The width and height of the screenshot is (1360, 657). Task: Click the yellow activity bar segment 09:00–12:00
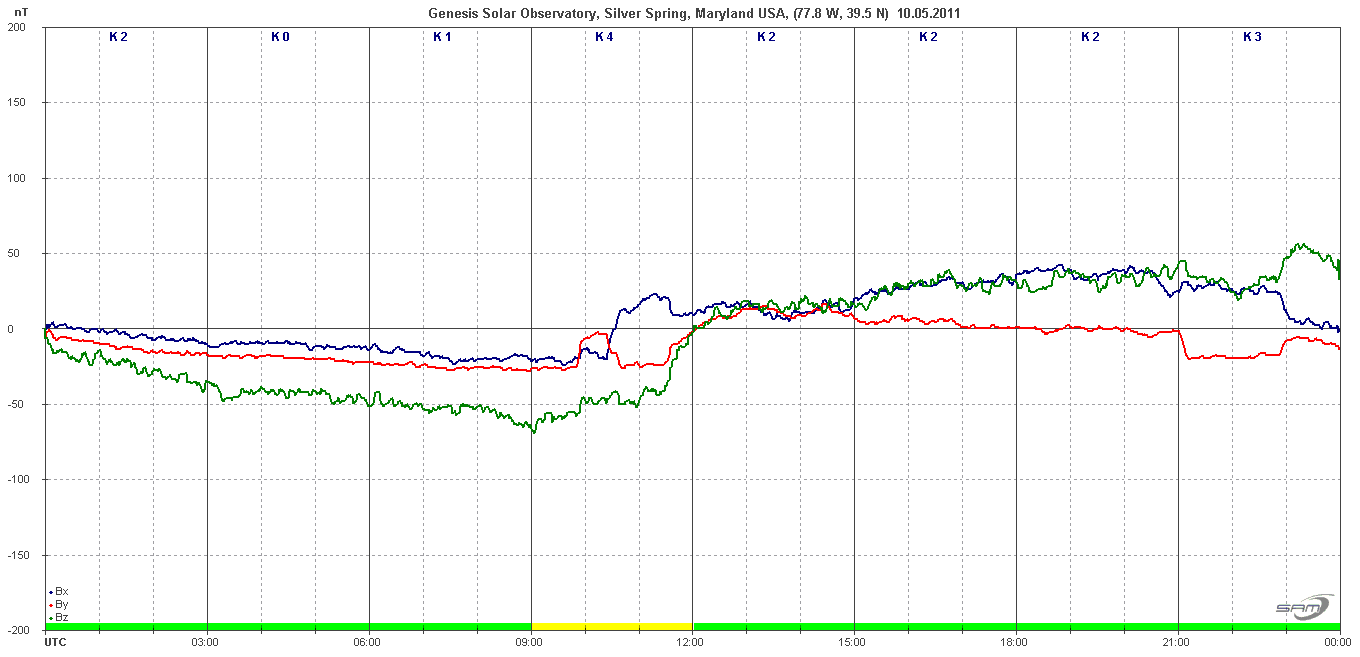tap(611, 626)
